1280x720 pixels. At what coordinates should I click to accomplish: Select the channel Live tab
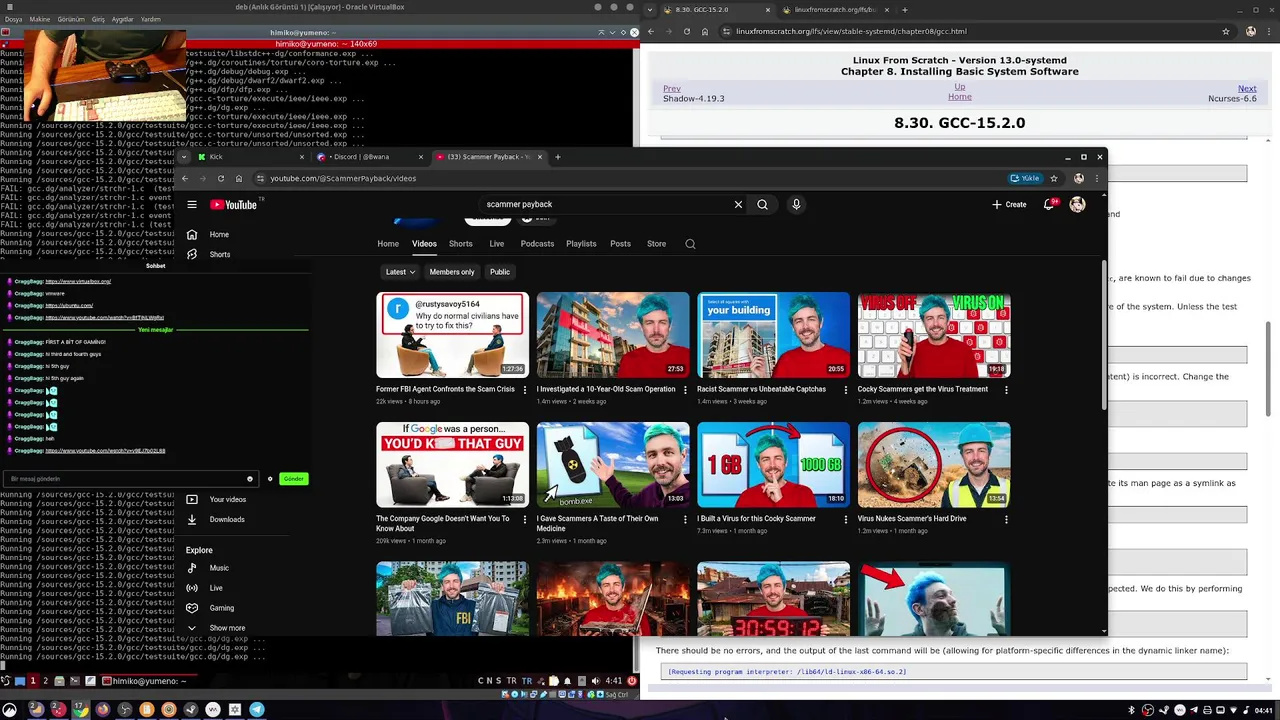click(497, 244)
